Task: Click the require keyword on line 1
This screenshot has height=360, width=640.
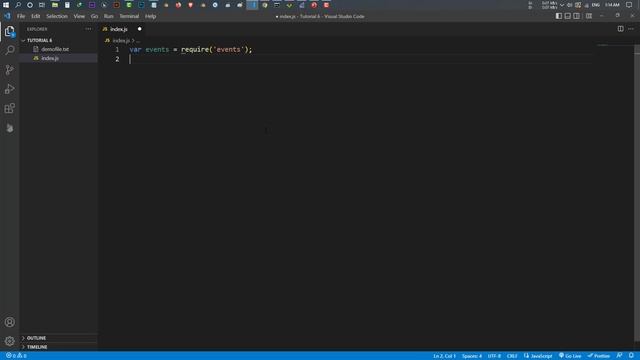Action: [x=195, y=49]
